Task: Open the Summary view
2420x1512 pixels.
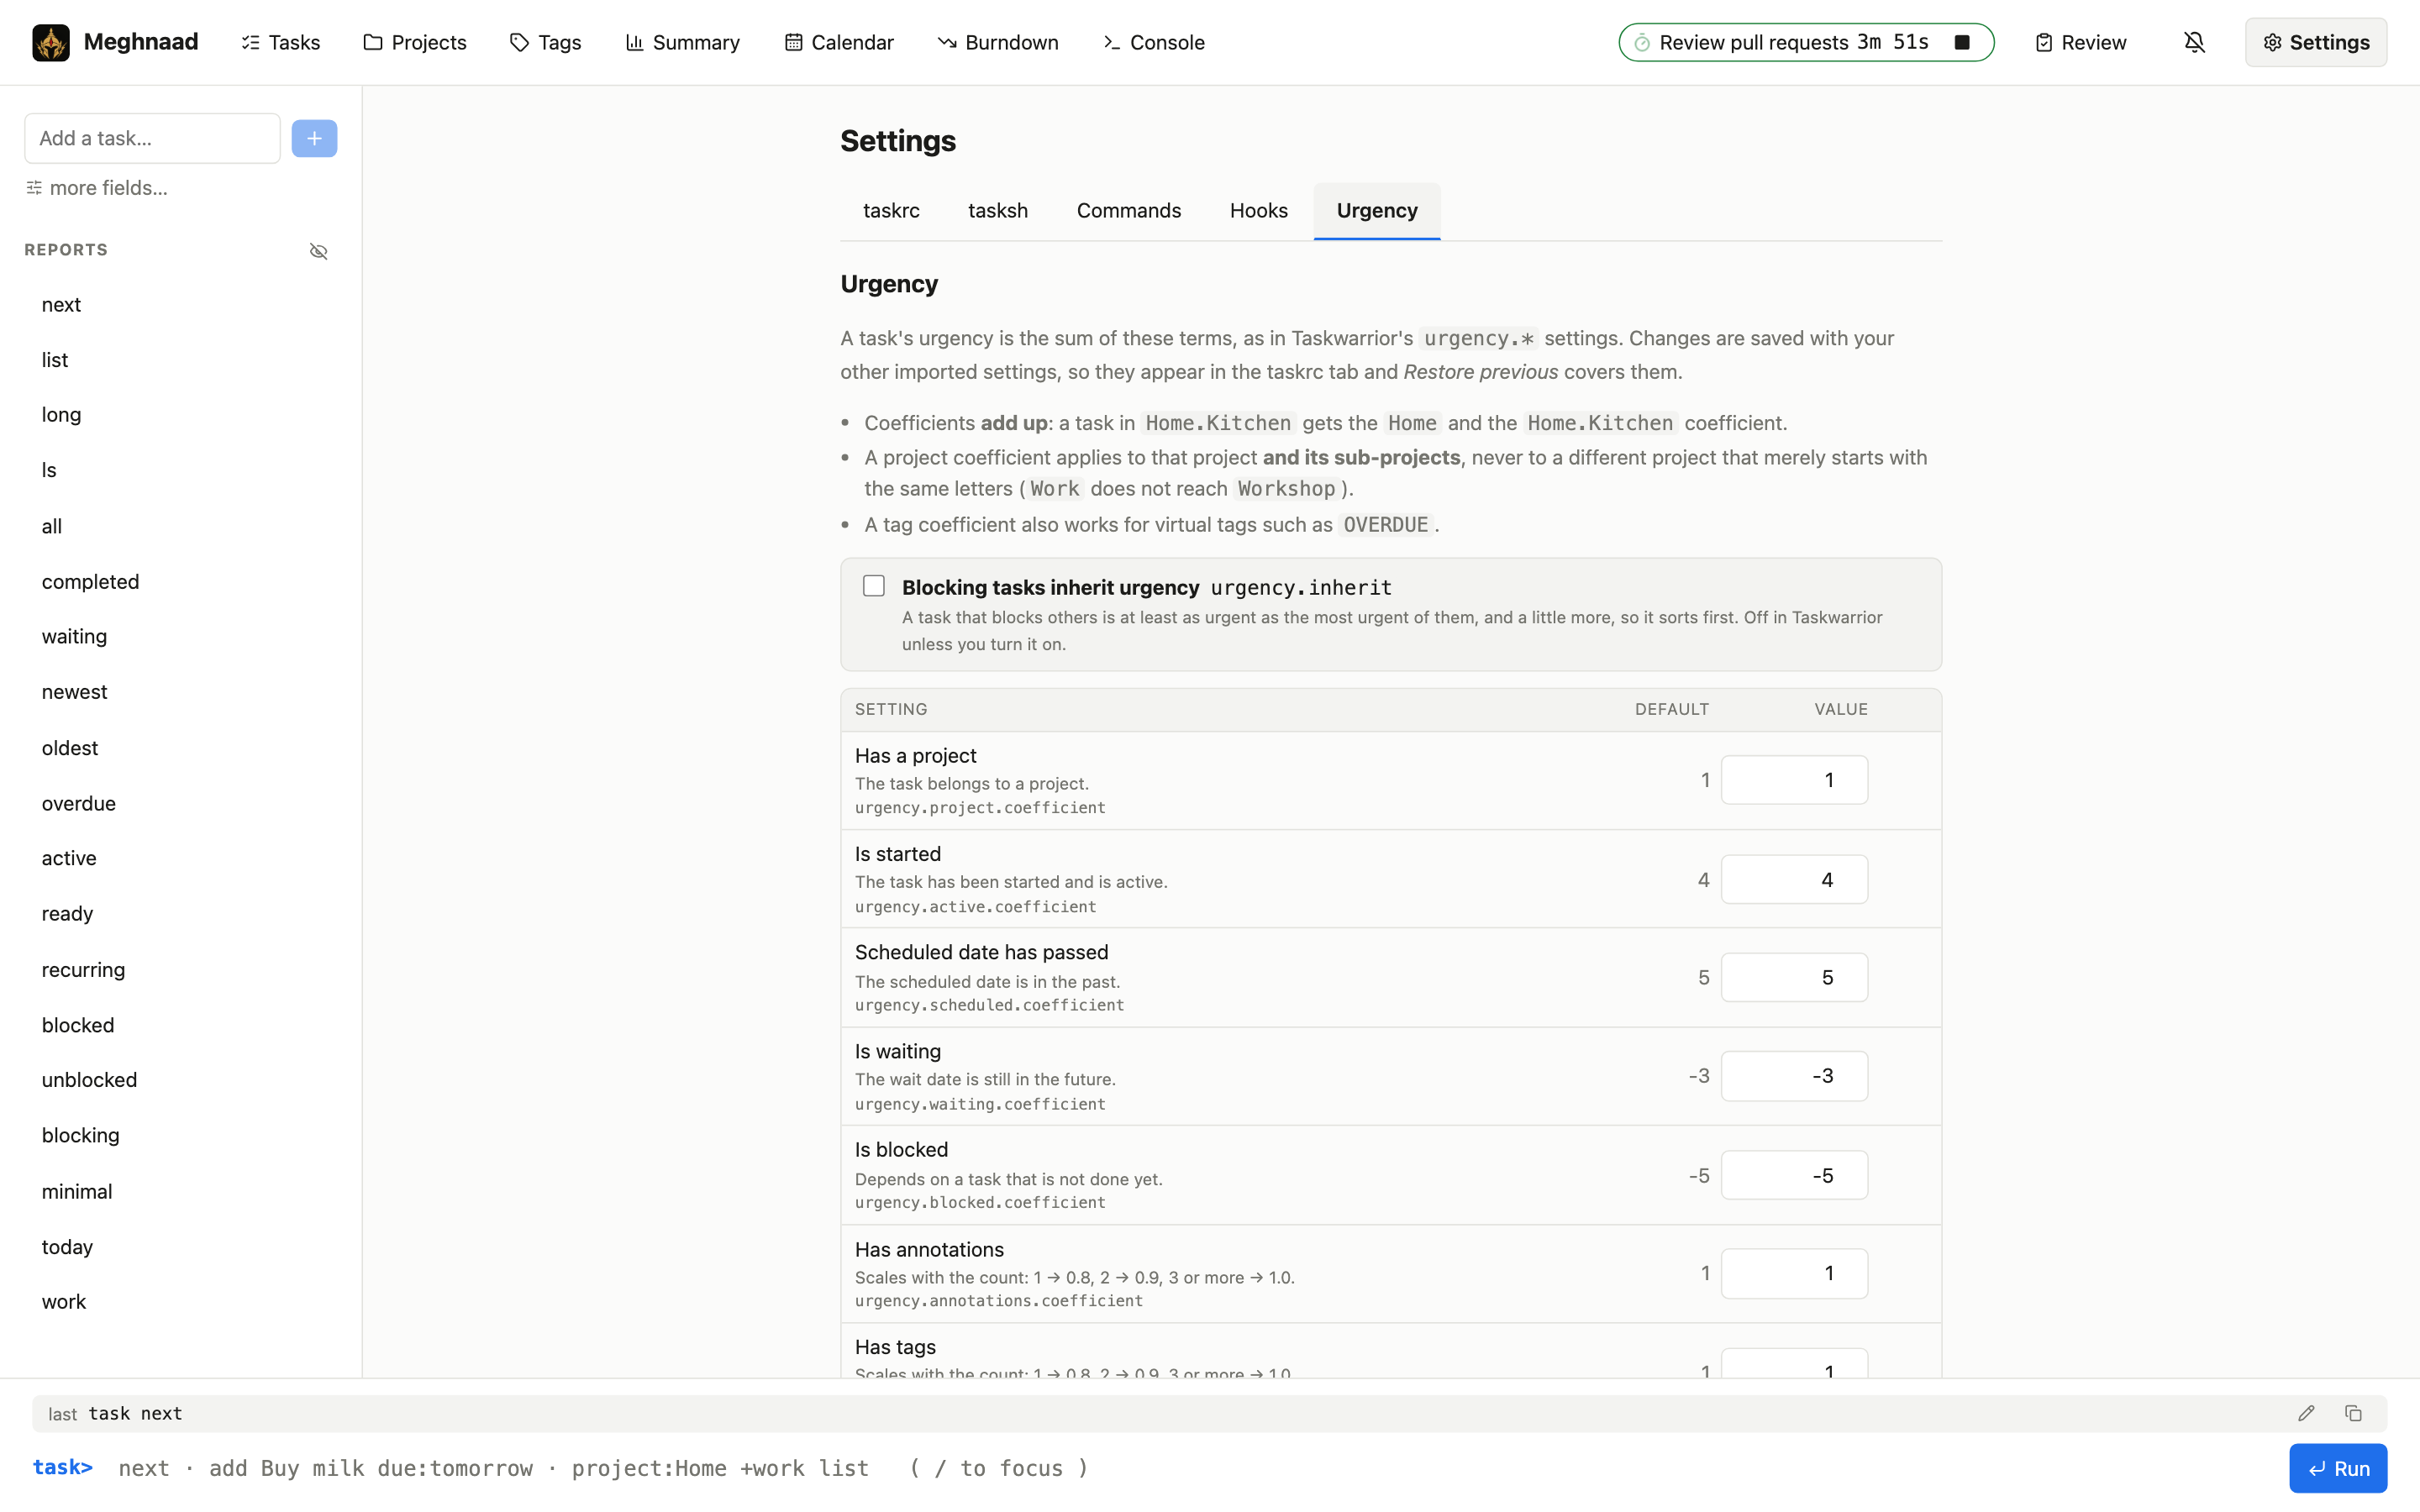Action: [x=683, y=42]
